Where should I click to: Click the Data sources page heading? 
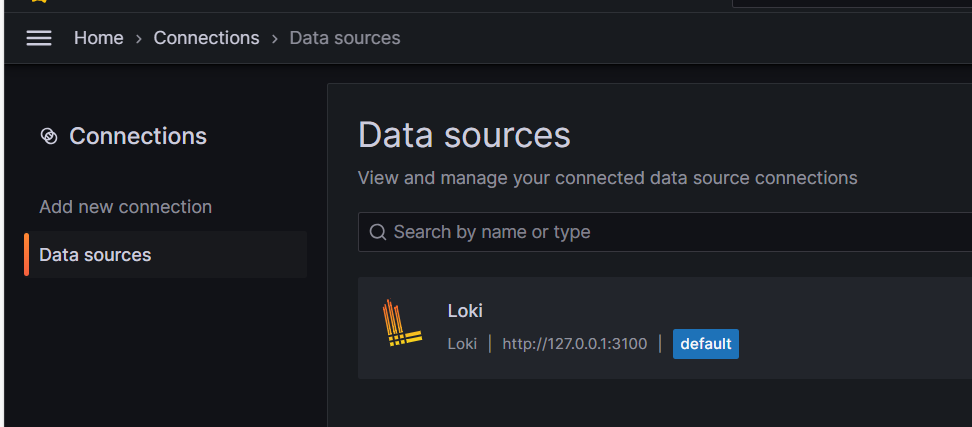(x=464, y=135)
